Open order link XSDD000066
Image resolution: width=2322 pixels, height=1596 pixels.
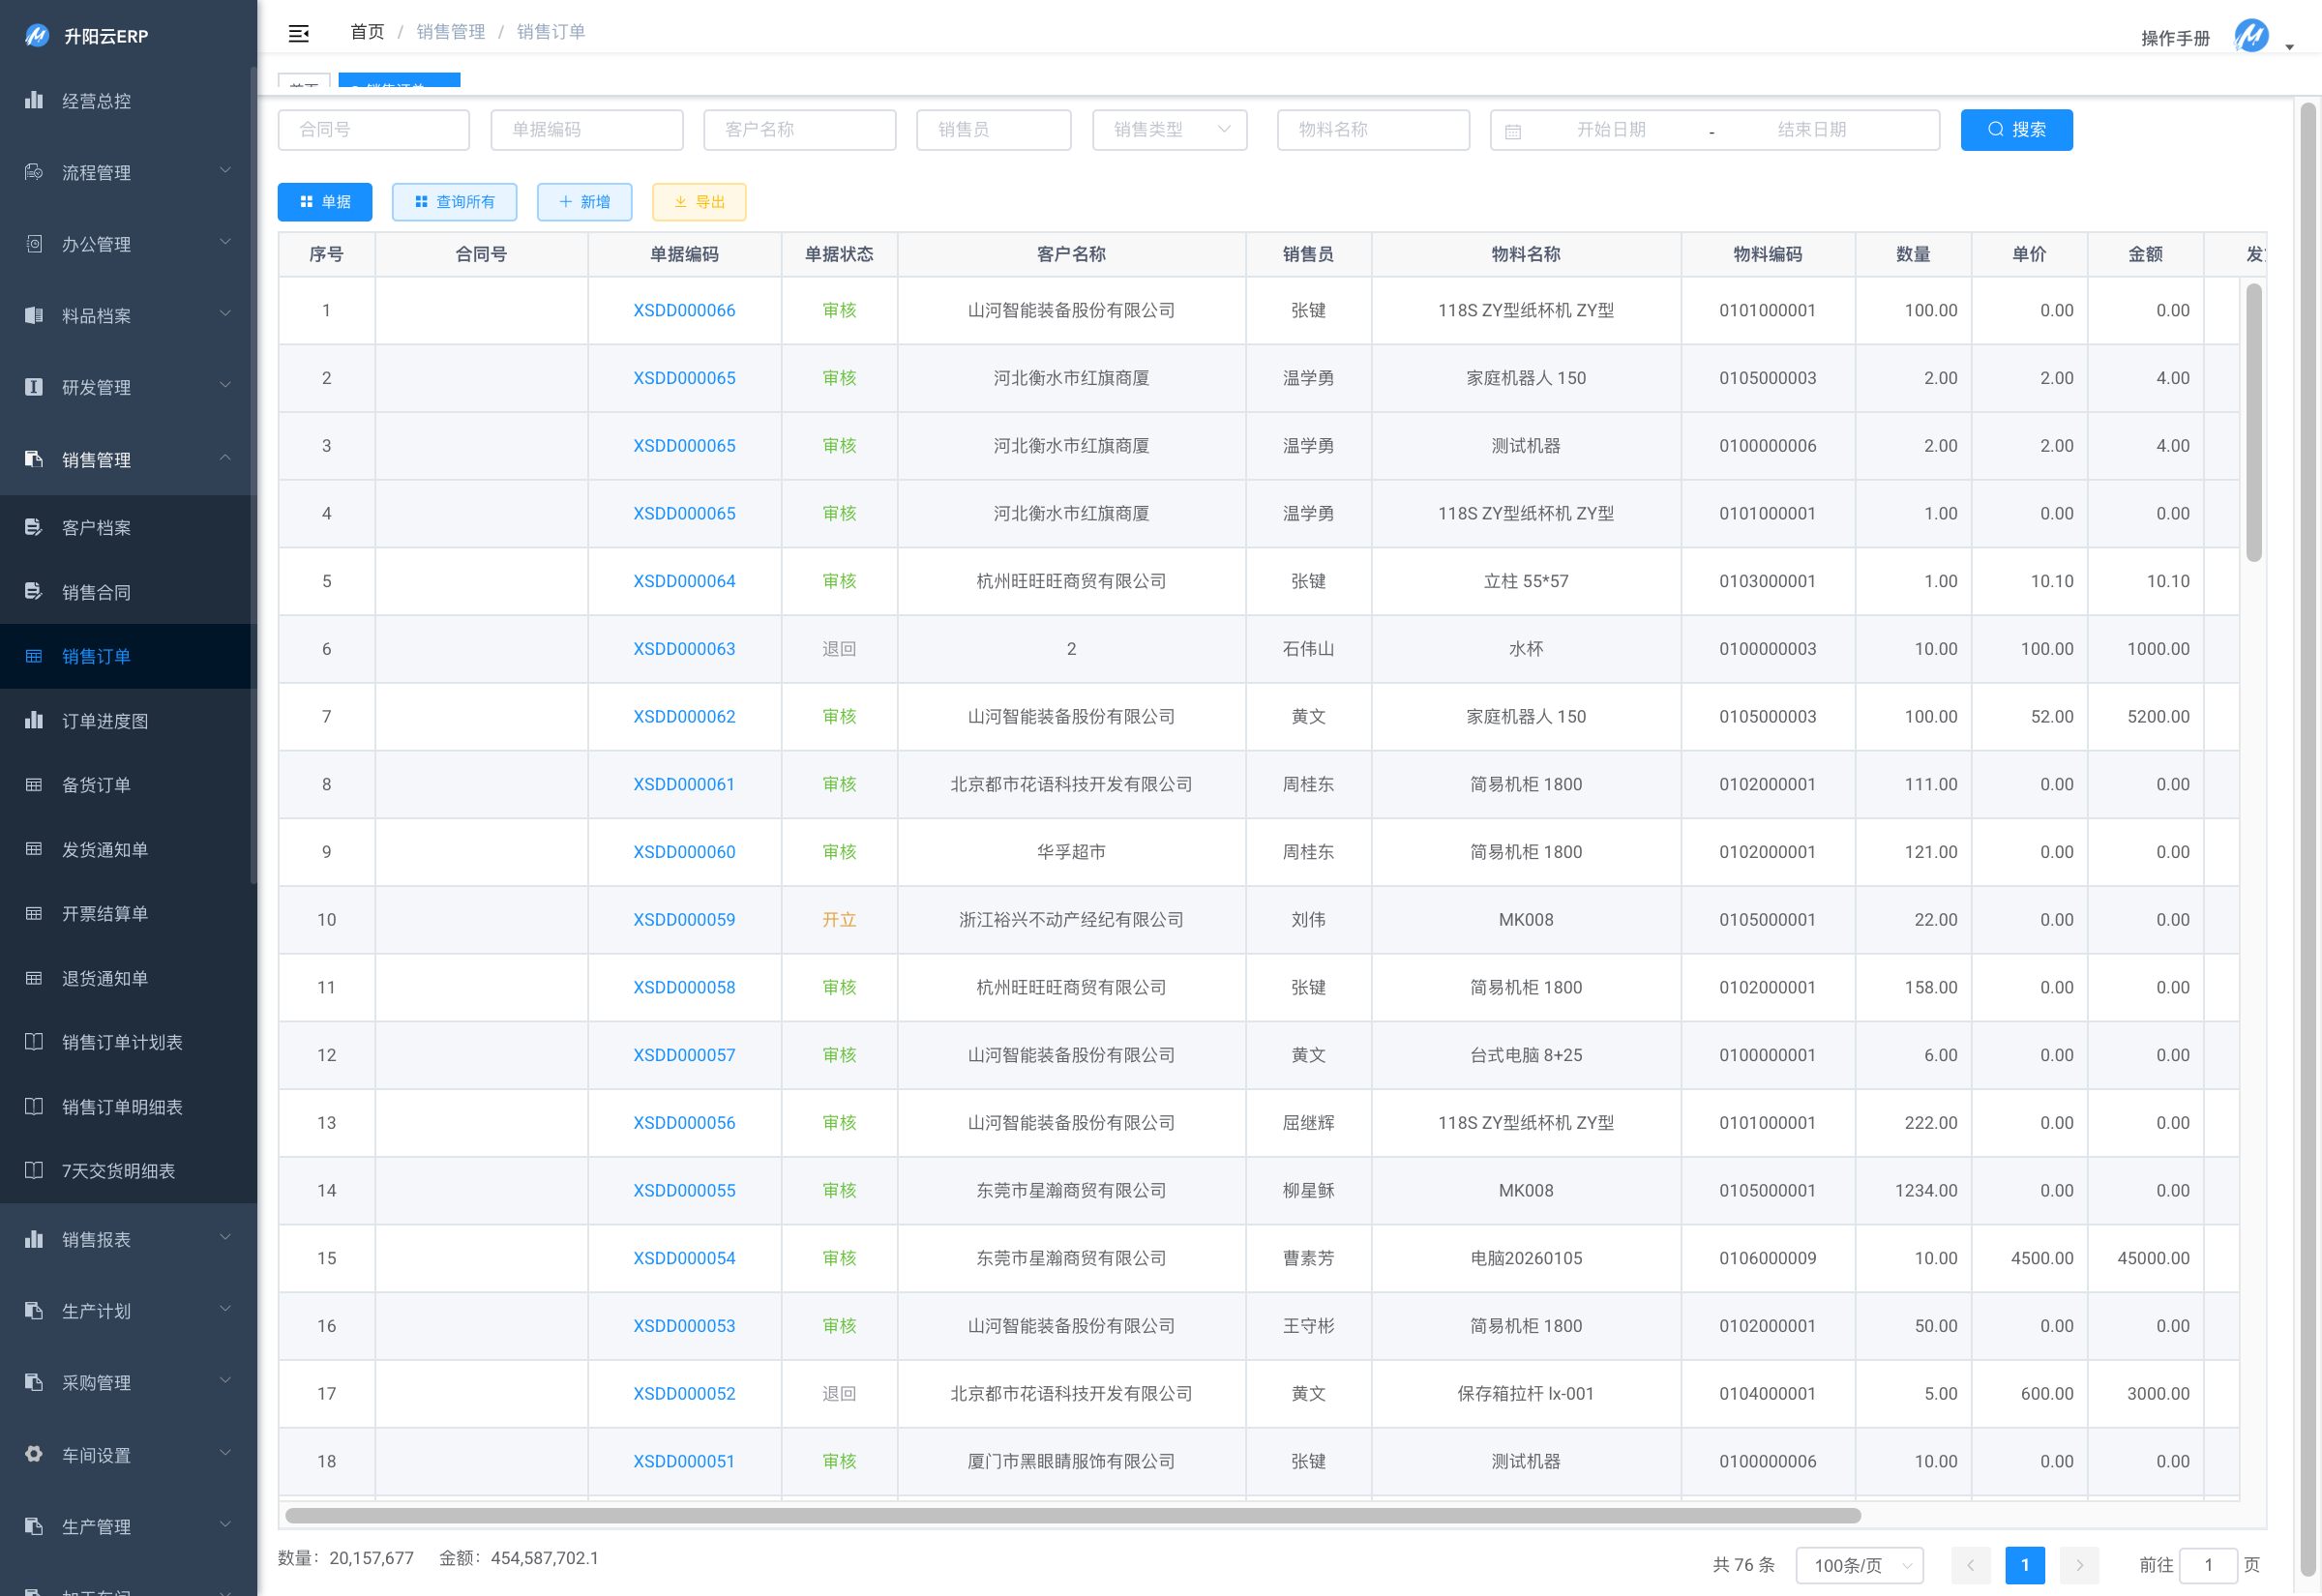684,310
